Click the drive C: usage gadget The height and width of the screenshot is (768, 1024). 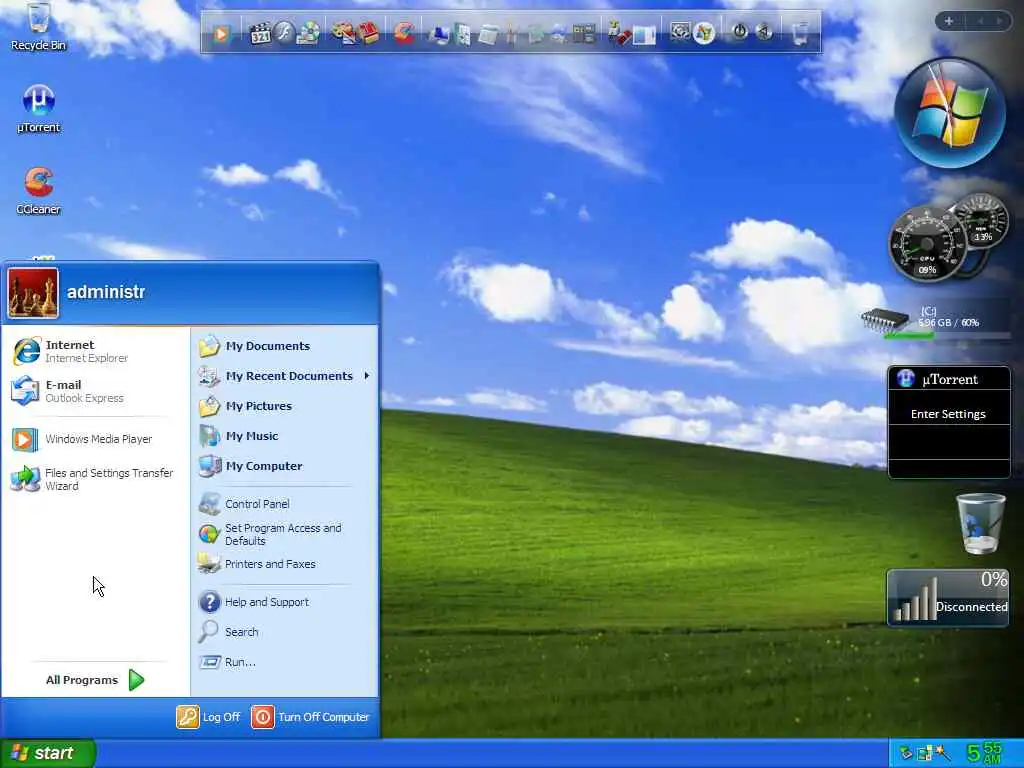pyautogui.click(x=936, y=321)
